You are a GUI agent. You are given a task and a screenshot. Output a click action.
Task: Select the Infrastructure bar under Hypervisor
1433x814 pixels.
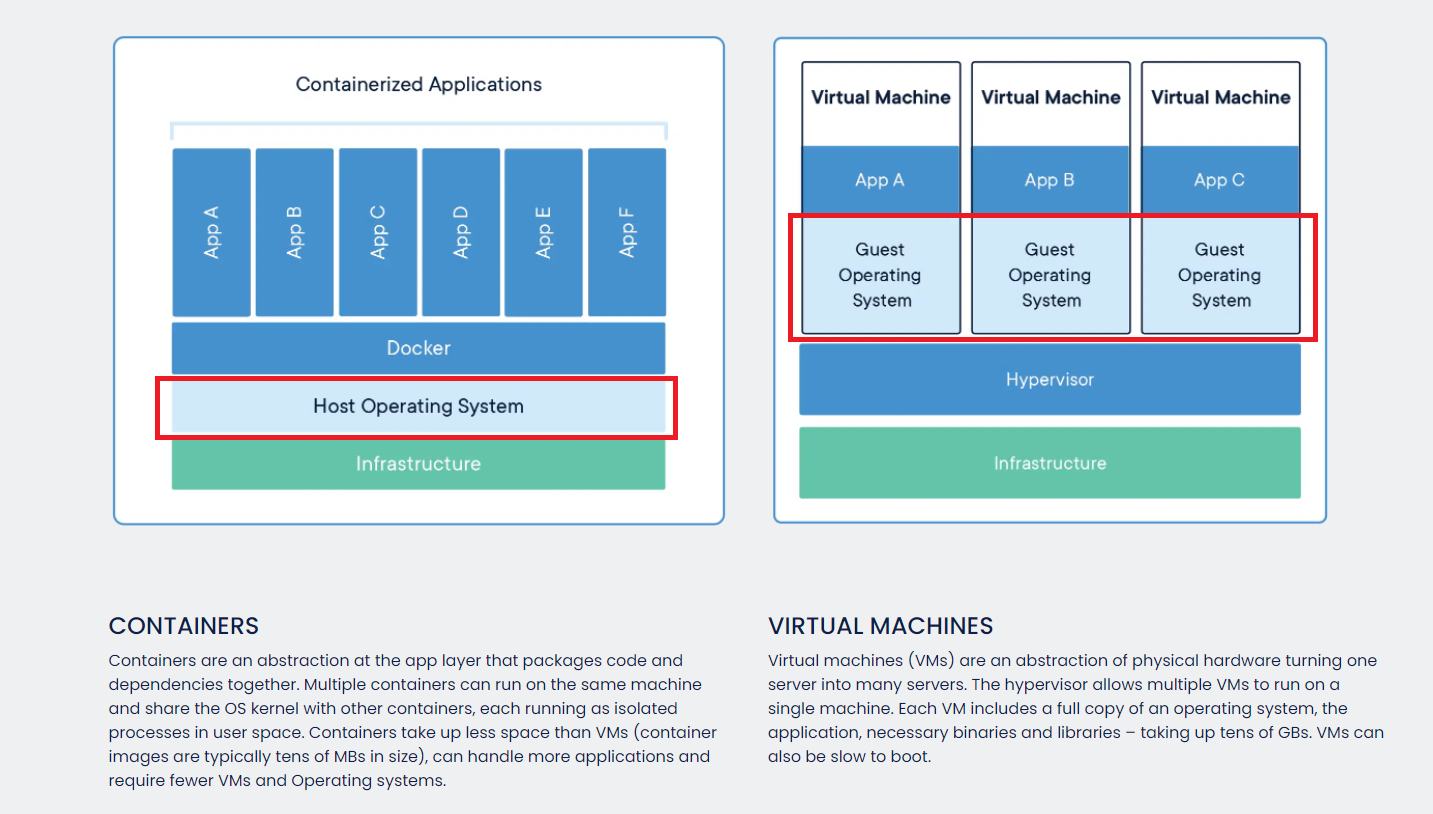[1050, 462]
